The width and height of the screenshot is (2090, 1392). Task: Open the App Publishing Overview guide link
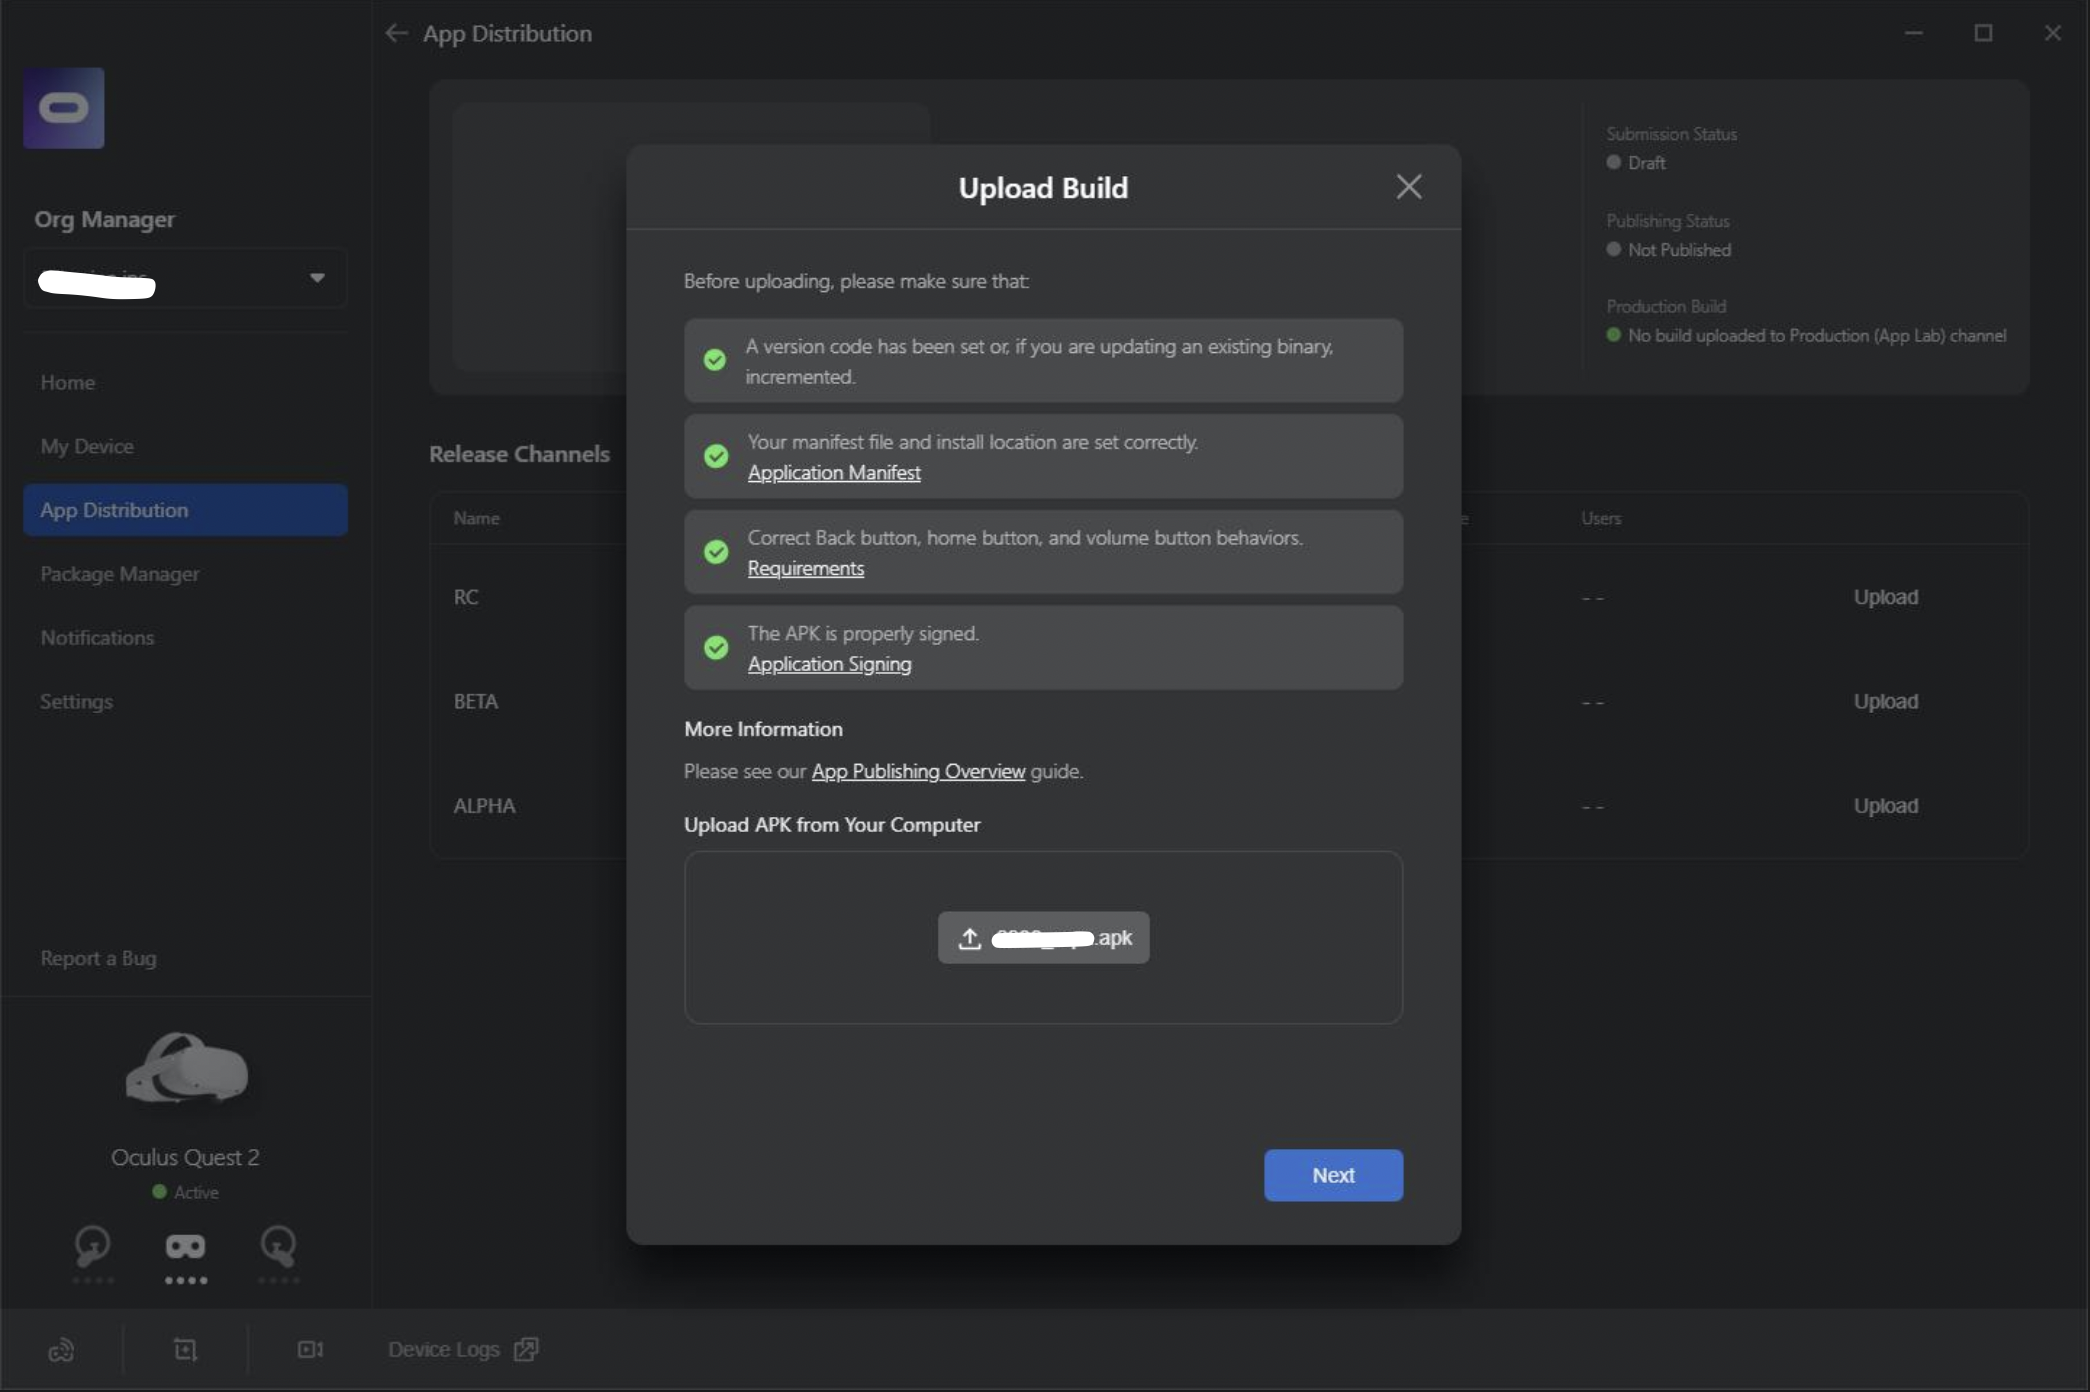click(917, 771)
